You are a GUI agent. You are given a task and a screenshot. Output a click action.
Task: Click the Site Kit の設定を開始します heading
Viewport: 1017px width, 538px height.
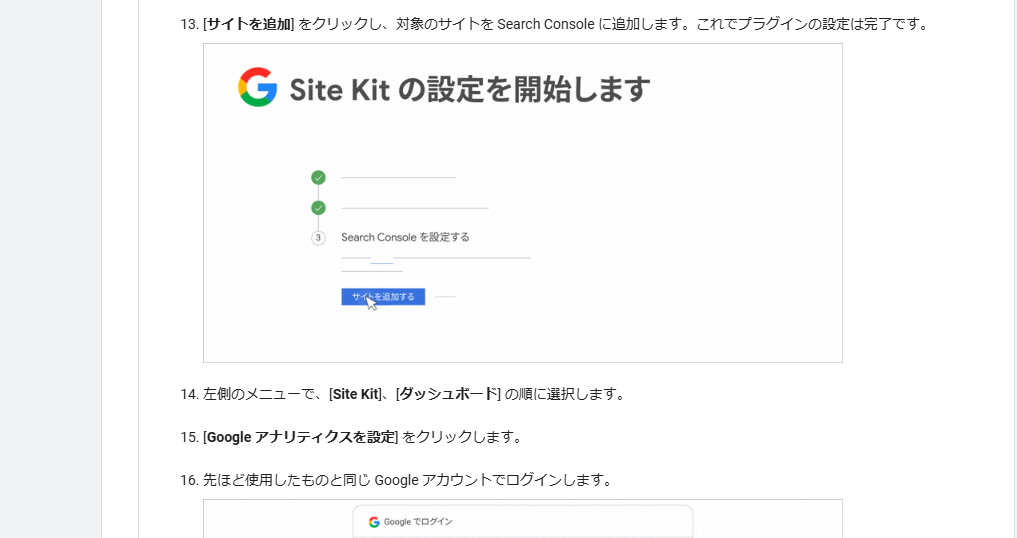point(470,89)
